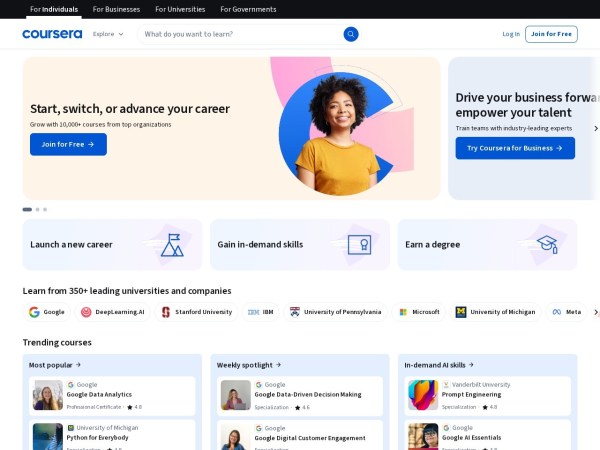Click the blue search magnifier icon
600x450 pixels.
[350, 34]
